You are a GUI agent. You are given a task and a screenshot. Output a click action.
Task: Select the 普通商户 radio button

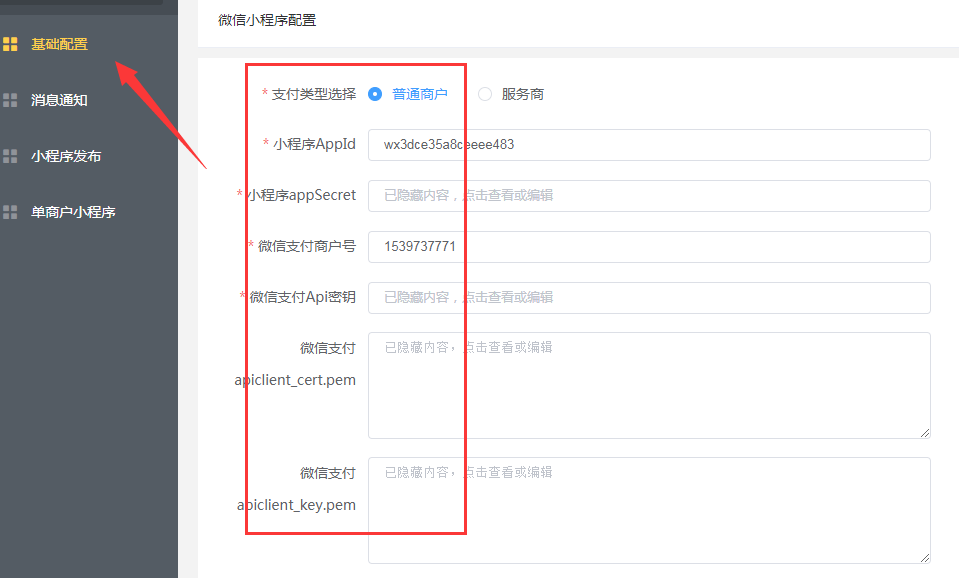(375, 94)
